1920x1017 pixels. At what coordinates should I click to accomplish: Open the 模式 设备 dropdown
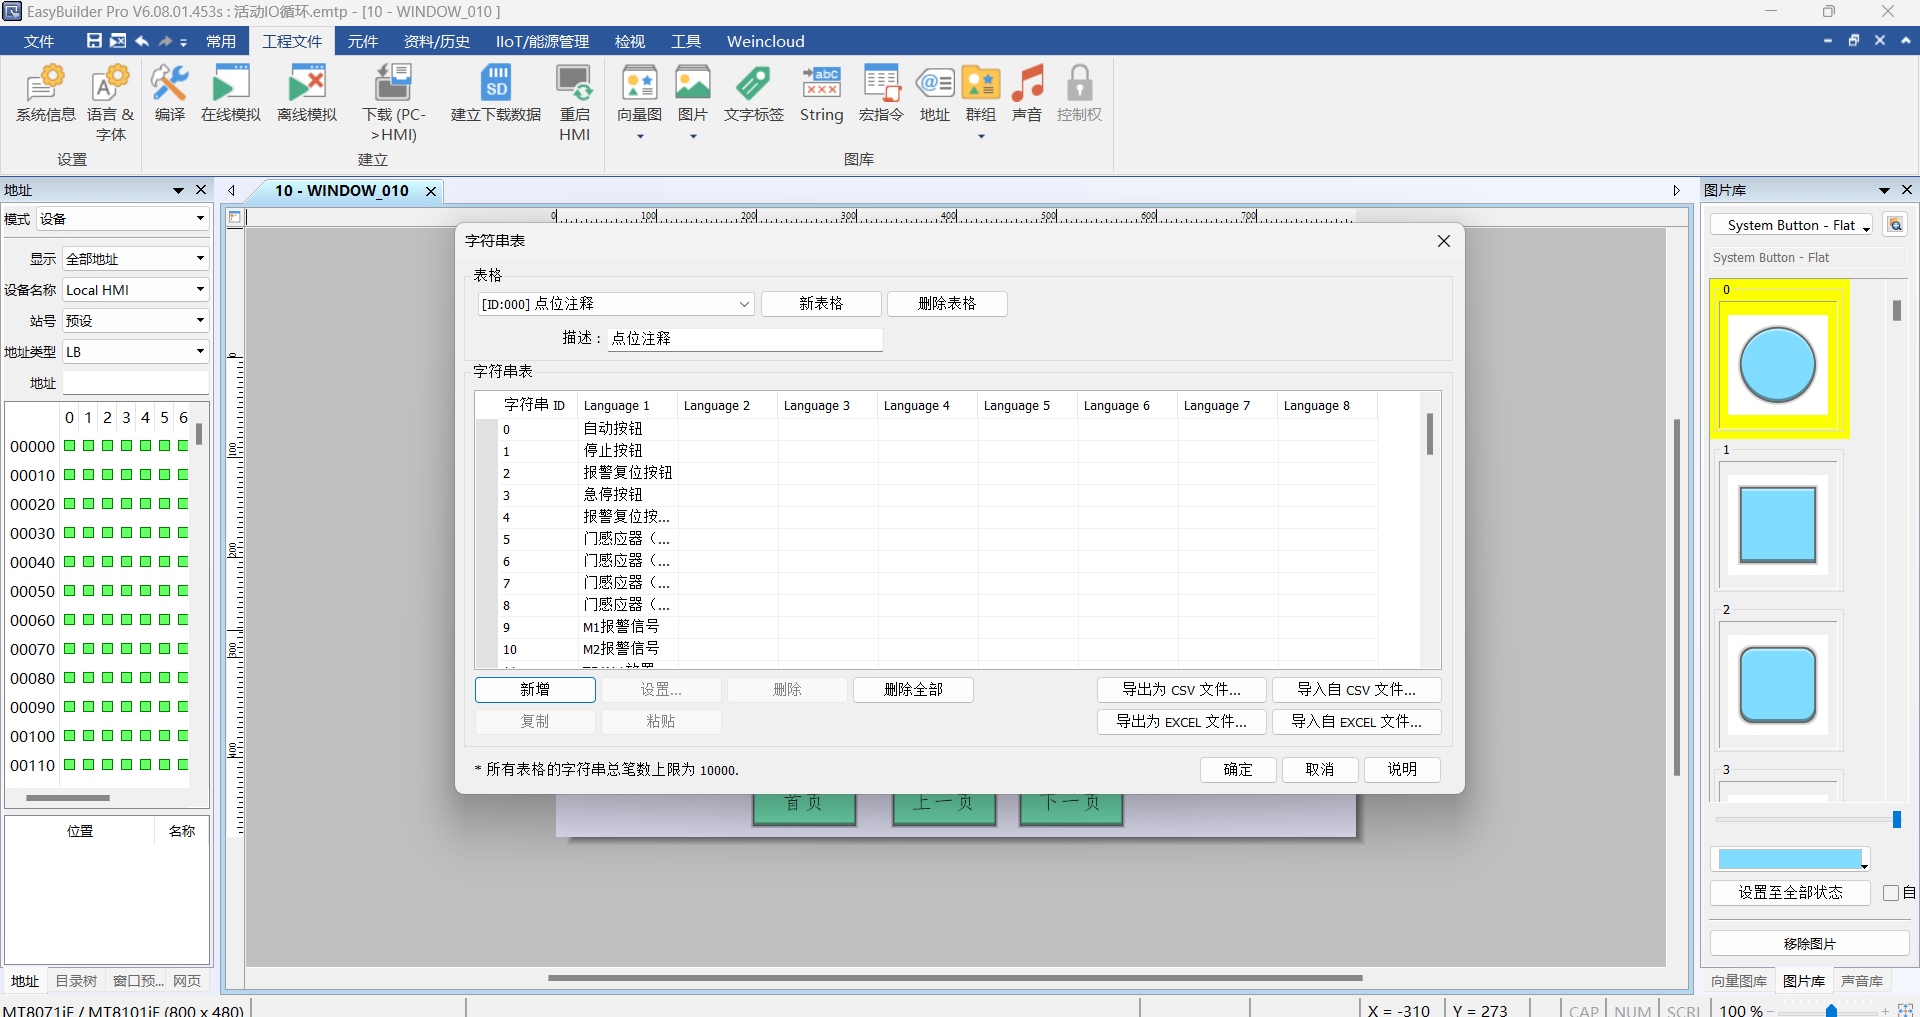tap(122, 219)
